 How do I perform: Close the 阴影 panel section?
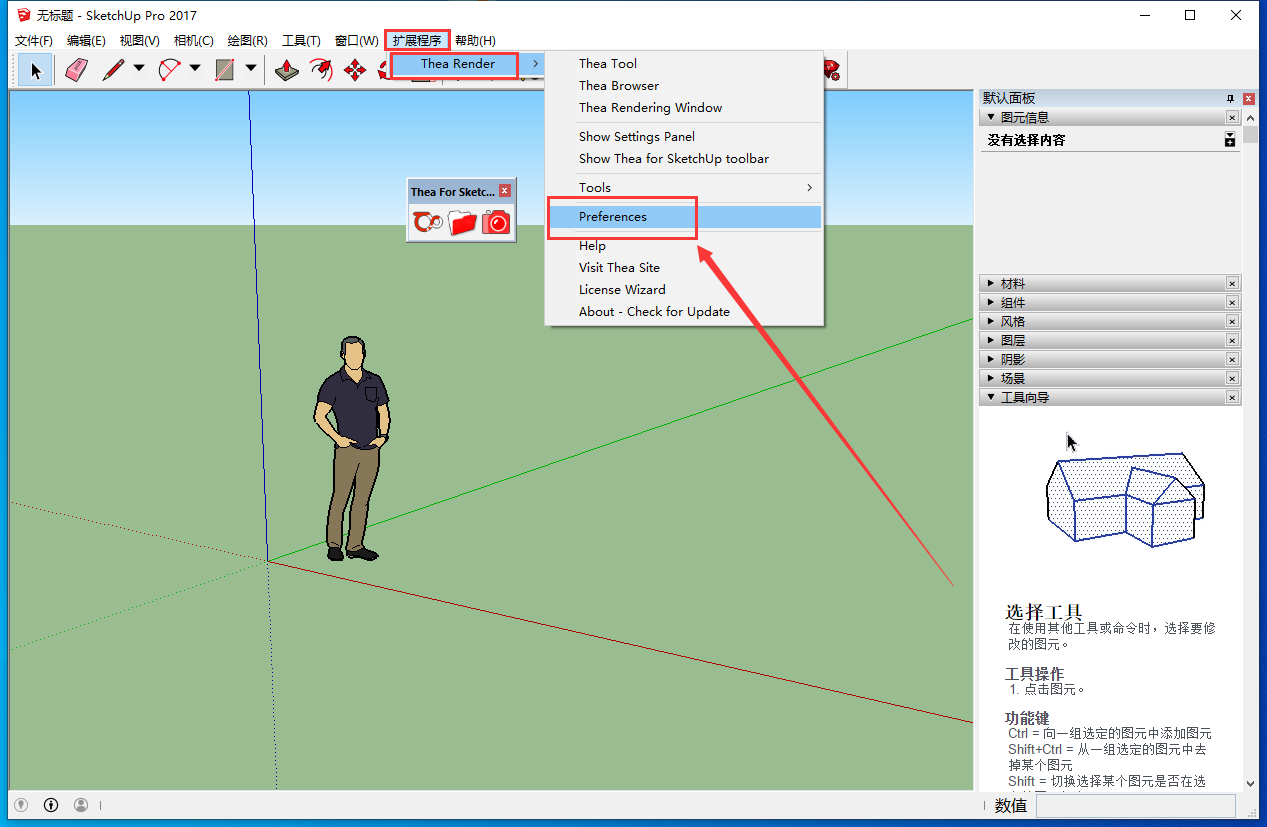pos(1232,360)
